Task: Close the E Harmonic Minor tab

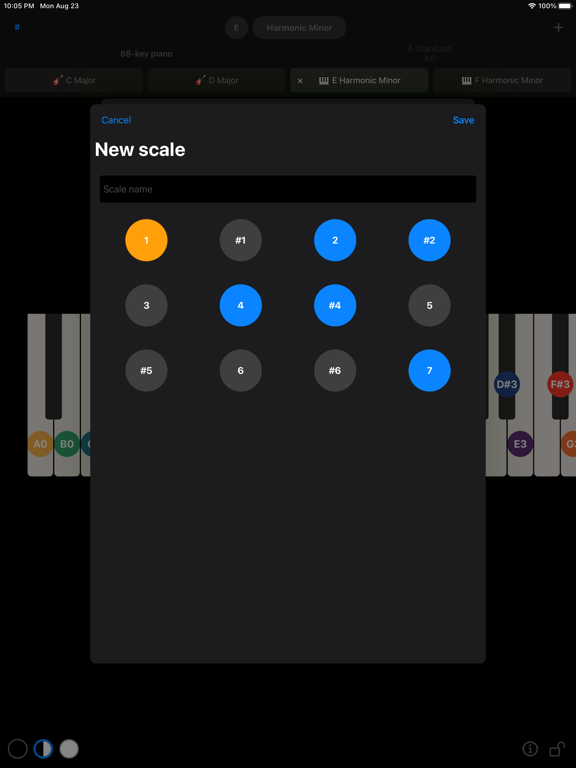Action: pos(300,81)
